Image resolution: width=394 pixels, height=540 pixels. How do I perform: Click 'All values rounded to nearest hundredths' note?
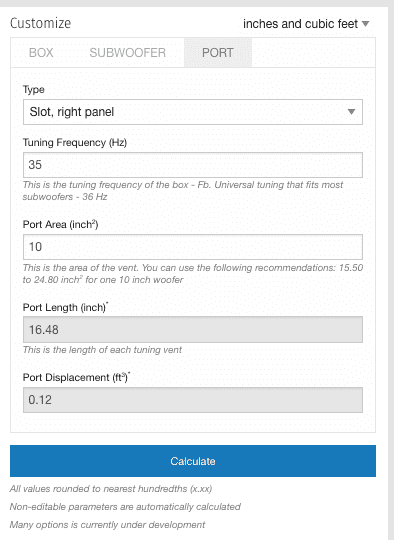tap(111, 489)
